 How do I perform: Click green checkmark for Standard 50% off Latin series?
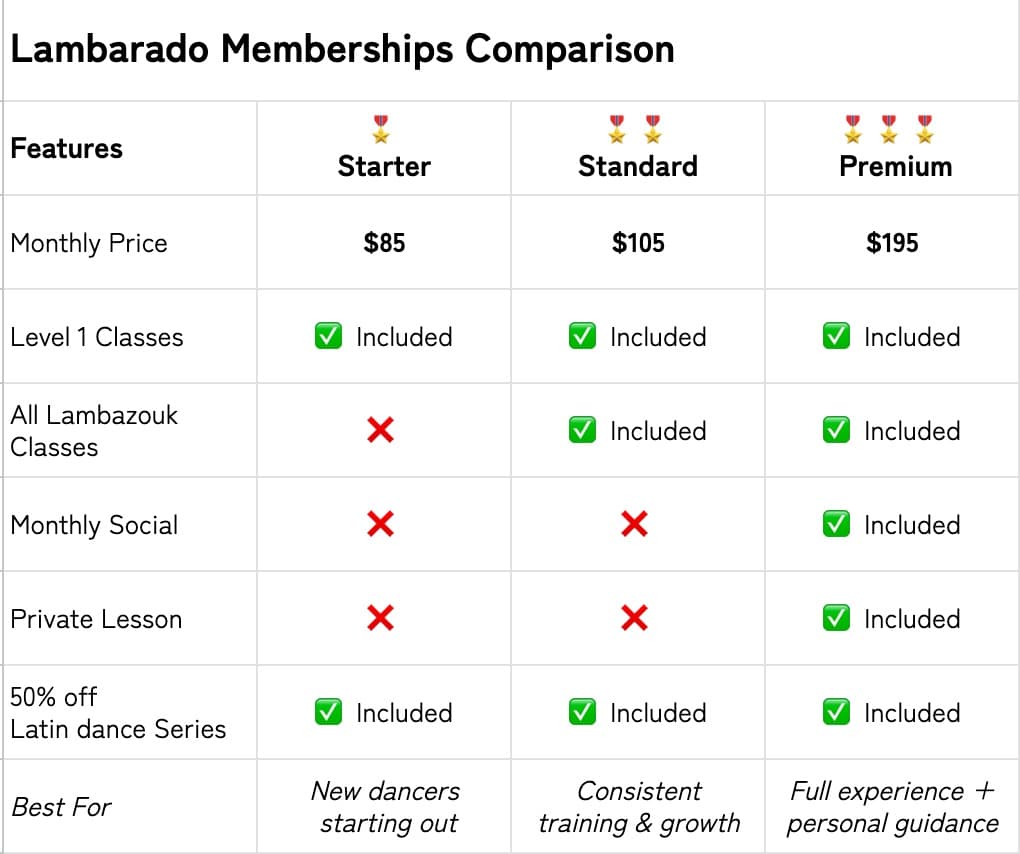[x=582, y=713]
